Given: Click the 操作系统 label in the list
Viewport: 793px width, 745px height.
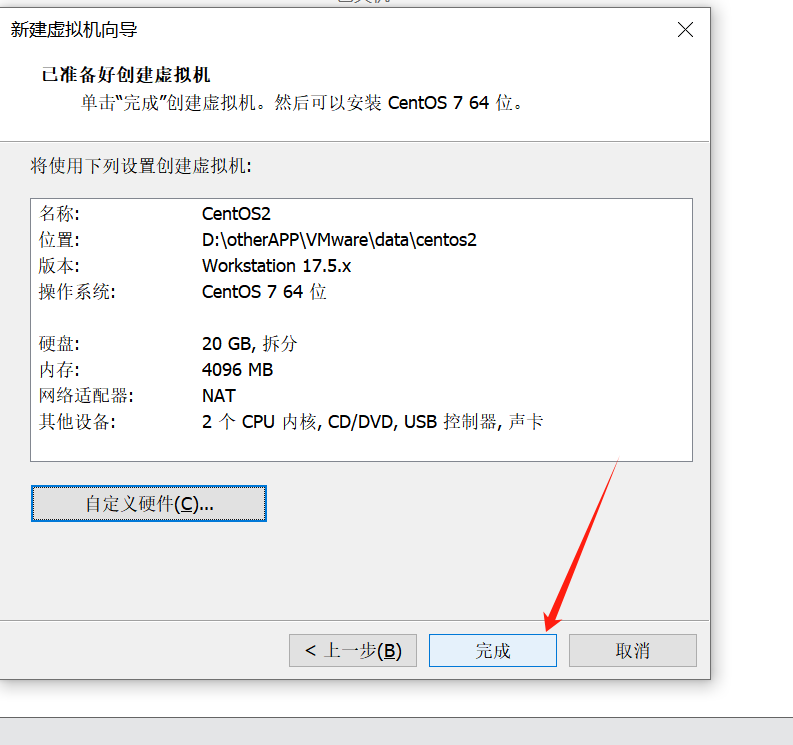Looking at the screenshot, I should 77,292.
